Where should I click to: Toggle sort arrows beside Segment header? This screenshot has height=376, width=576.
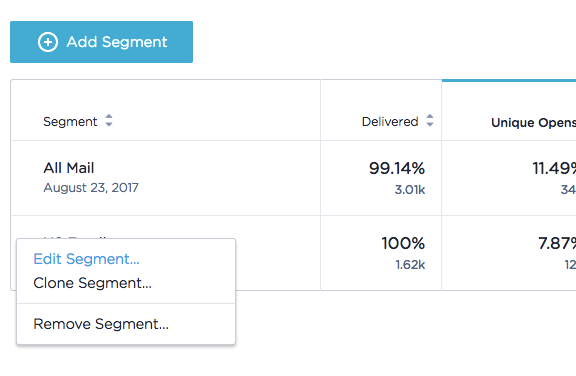109,120
